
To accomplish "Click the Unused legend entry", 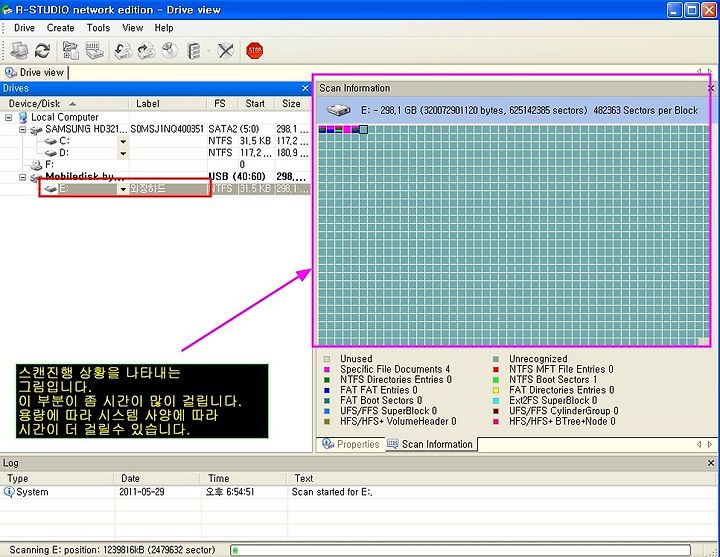I will point(348,359).
